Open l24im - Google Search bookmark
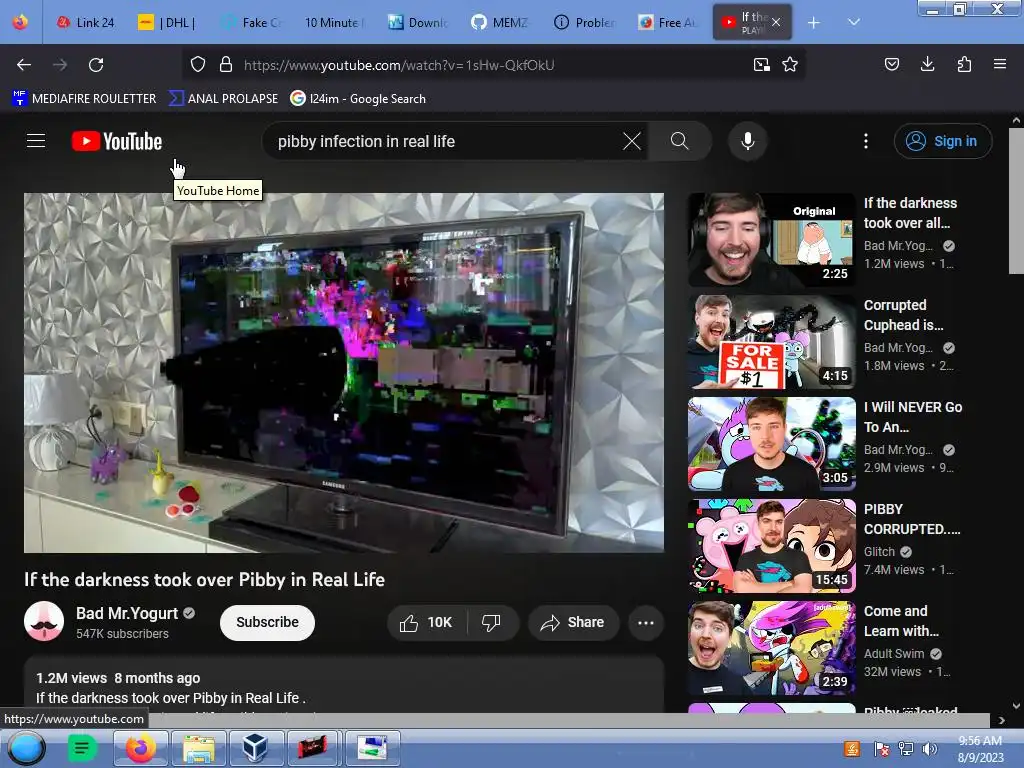Image resolution: width=1024 pixels, height=768 pixels. coord(358,99)
